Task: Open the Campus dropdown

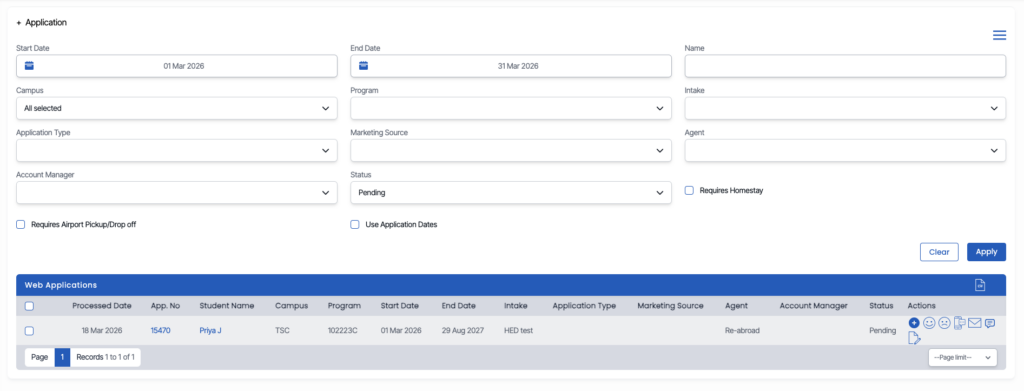Action: [x=176, y=108]
